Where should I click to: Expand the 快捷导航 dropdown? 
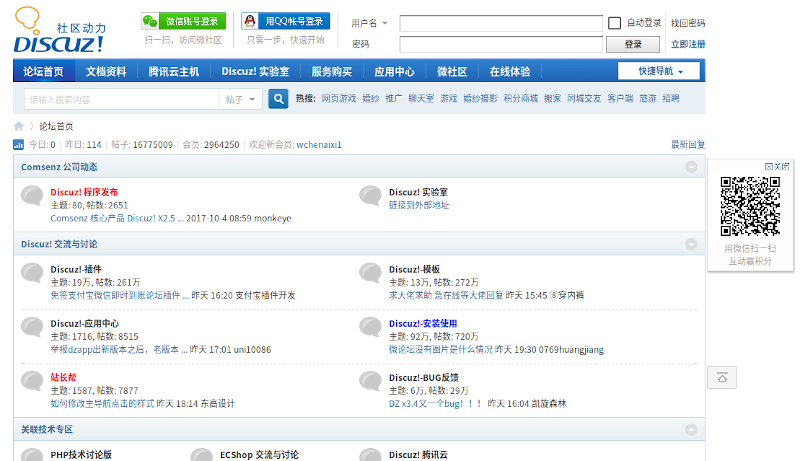point(659,71)
